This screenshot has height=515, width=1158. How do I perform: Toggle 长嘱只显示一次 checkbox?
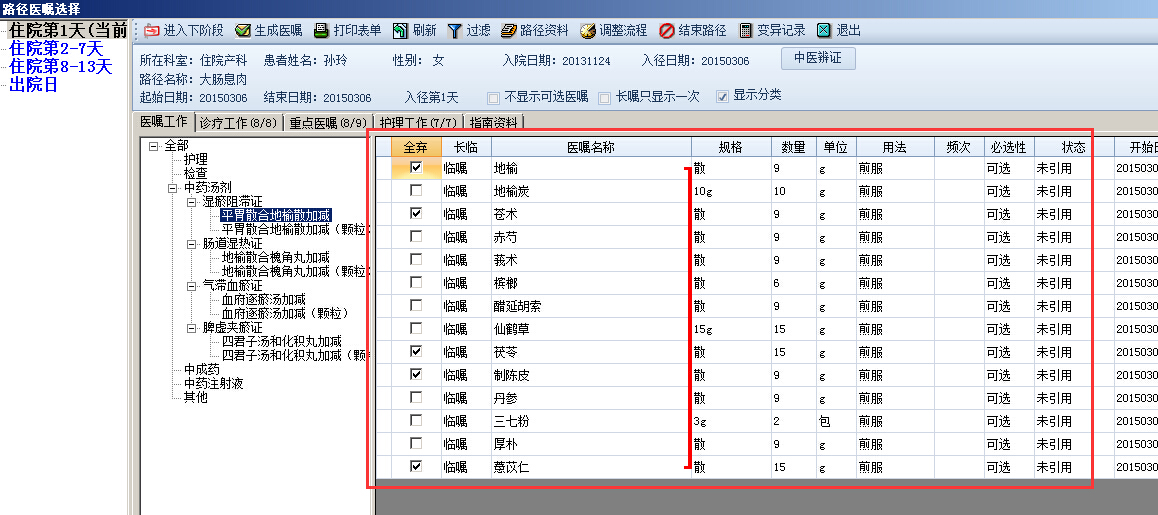tap(604, 98)
